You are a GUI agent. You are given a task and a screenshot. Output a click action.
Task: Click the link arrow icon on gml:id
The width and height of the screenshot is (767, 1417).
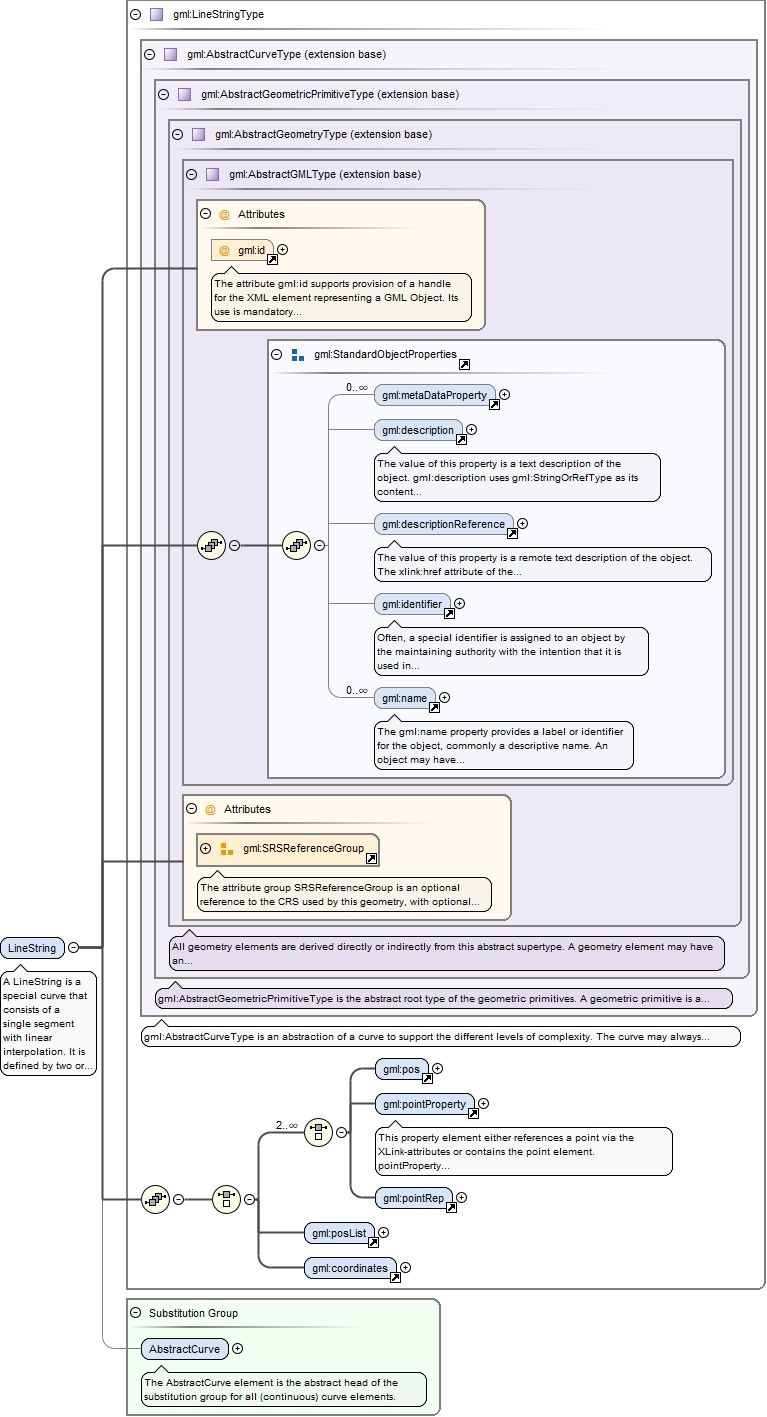(x=272, y=259)
